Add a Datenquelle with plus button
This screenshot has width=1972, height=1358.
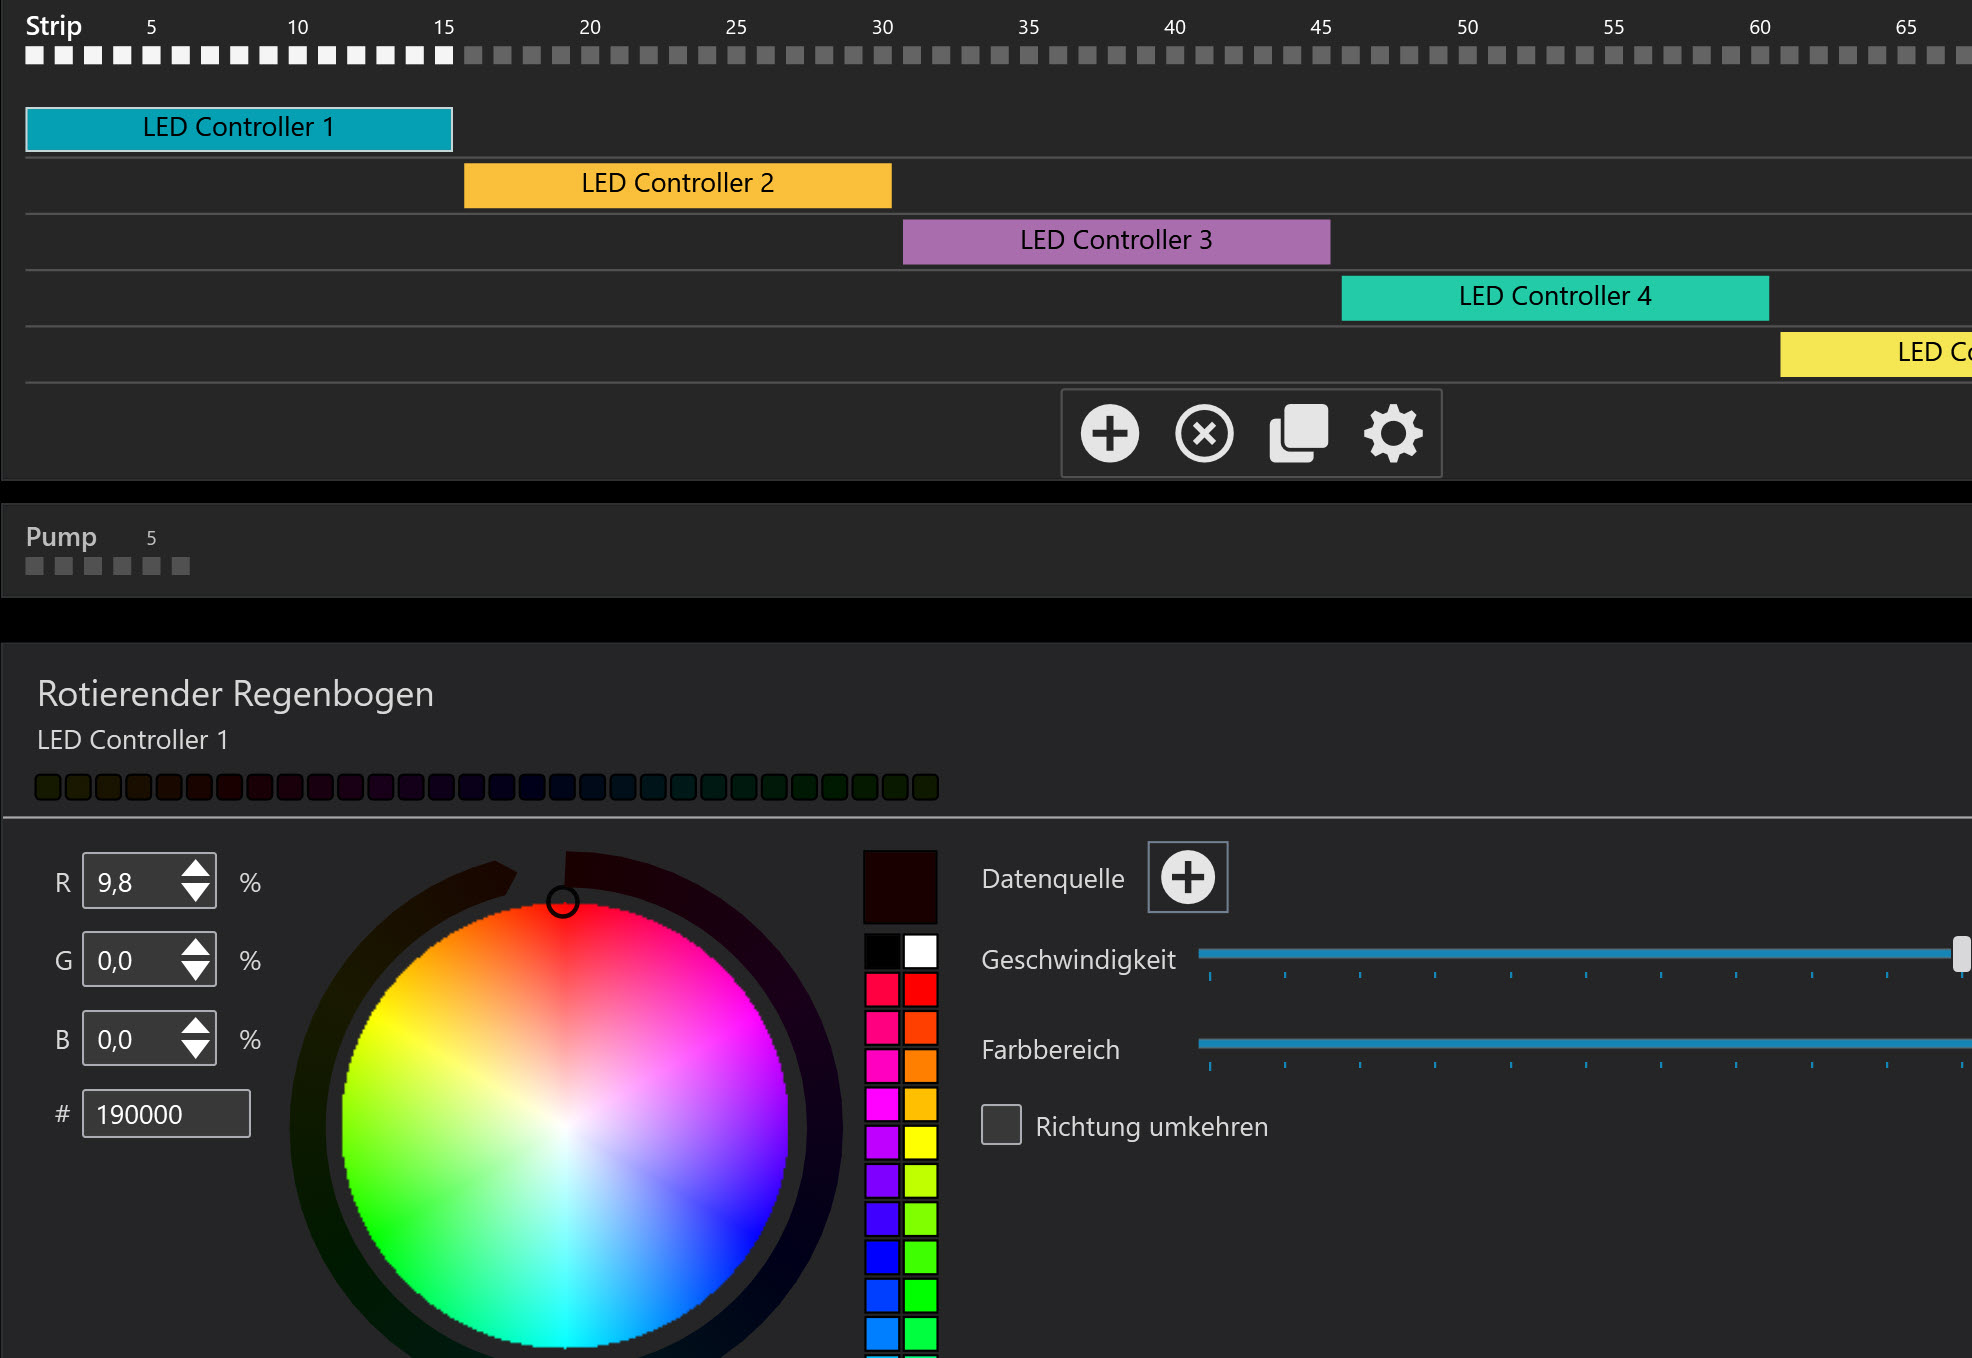[x=1187, y=877]
